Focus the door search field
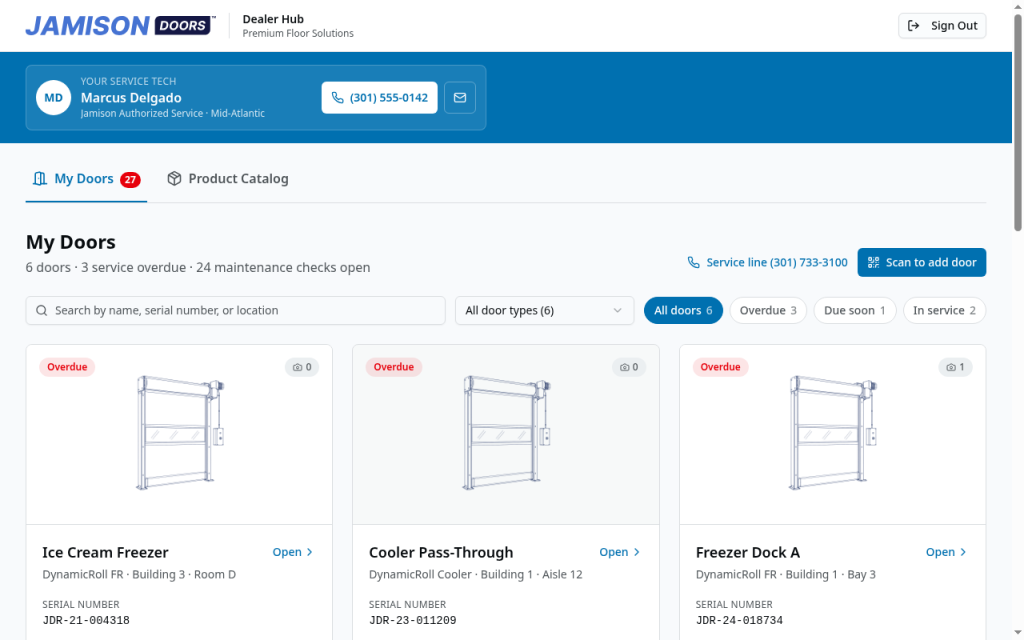 [235, 311]
